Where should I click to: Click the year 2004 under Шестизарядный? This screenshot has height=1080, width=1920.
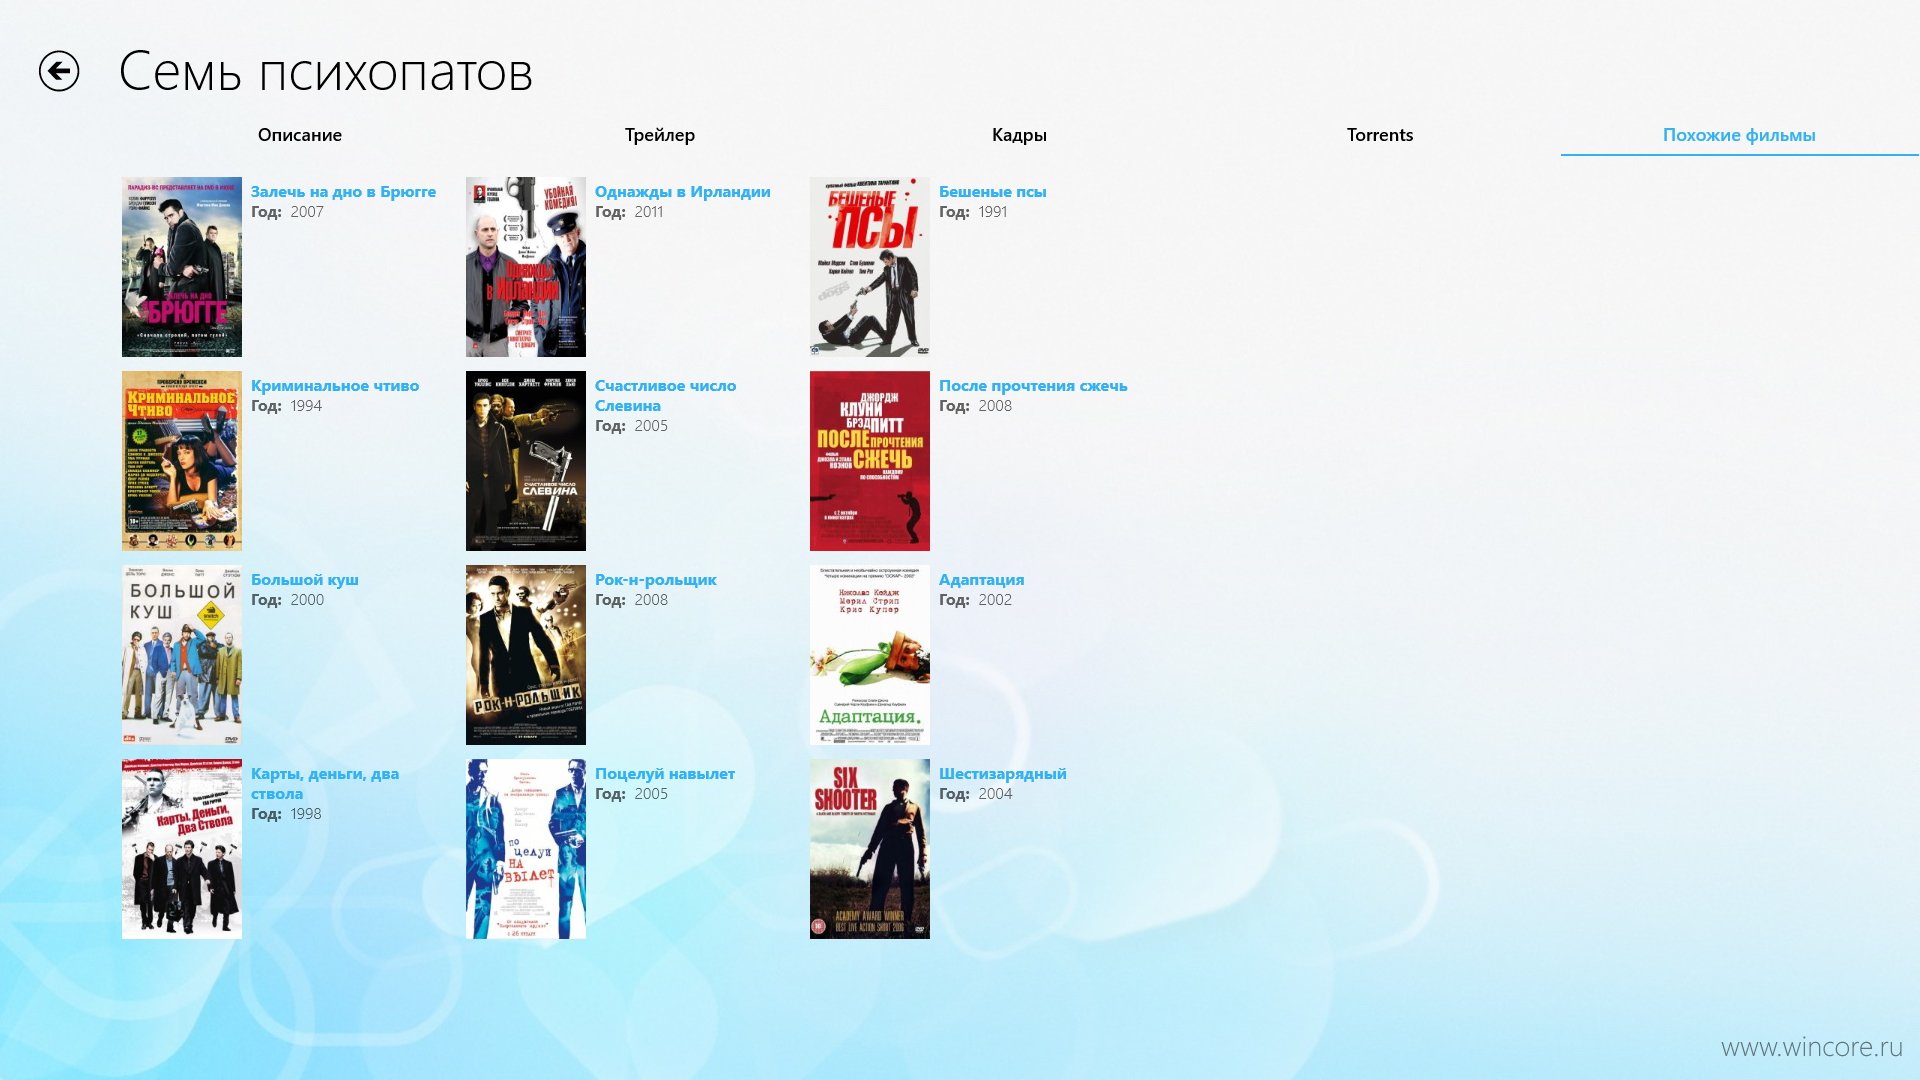[x=995, y=794]
